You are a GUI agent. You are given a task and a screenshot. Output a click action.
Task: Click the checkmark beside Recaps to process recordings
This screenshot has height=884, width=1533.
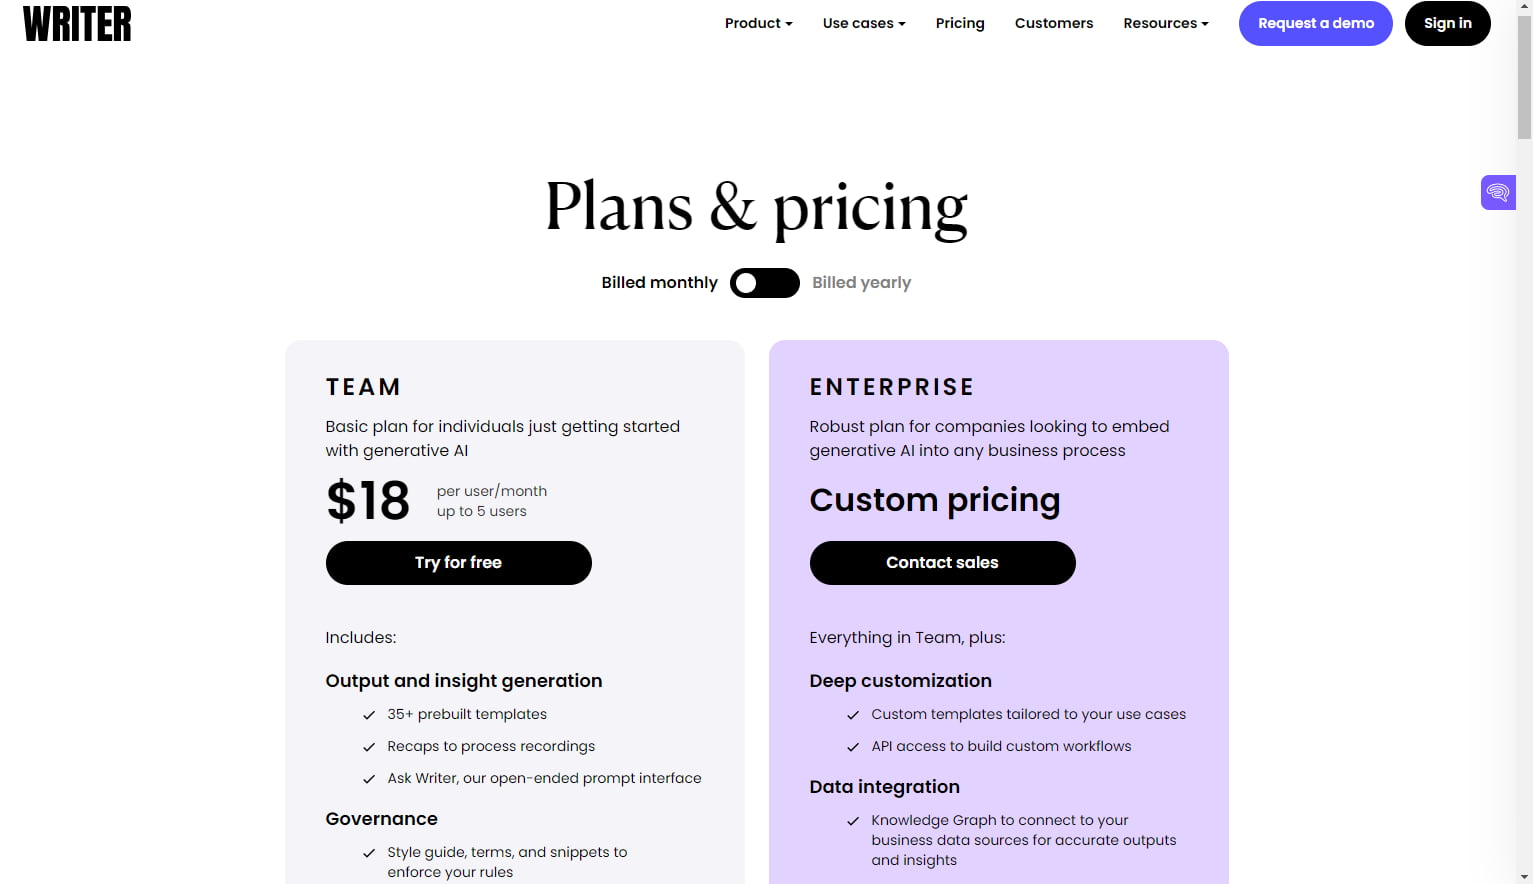tap(368, 747)
